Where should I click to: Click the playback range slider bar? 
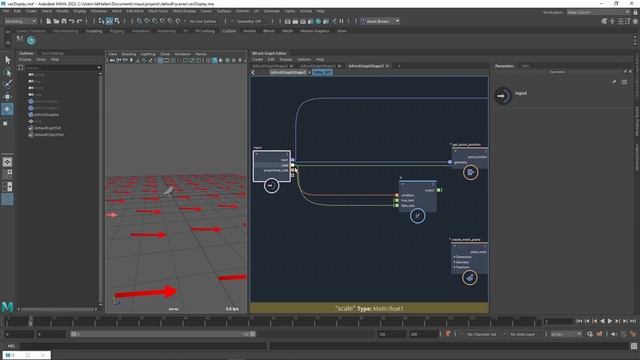[163, 334]
